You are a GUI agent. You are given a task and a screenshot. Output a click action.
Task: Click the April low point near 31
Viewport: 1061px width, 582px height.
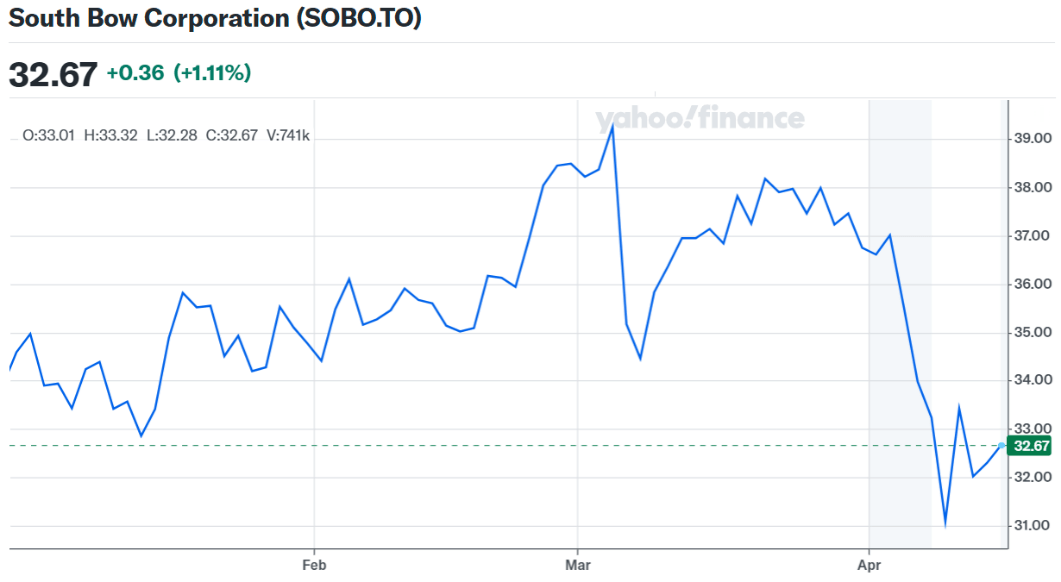click(x=945, y=524)
